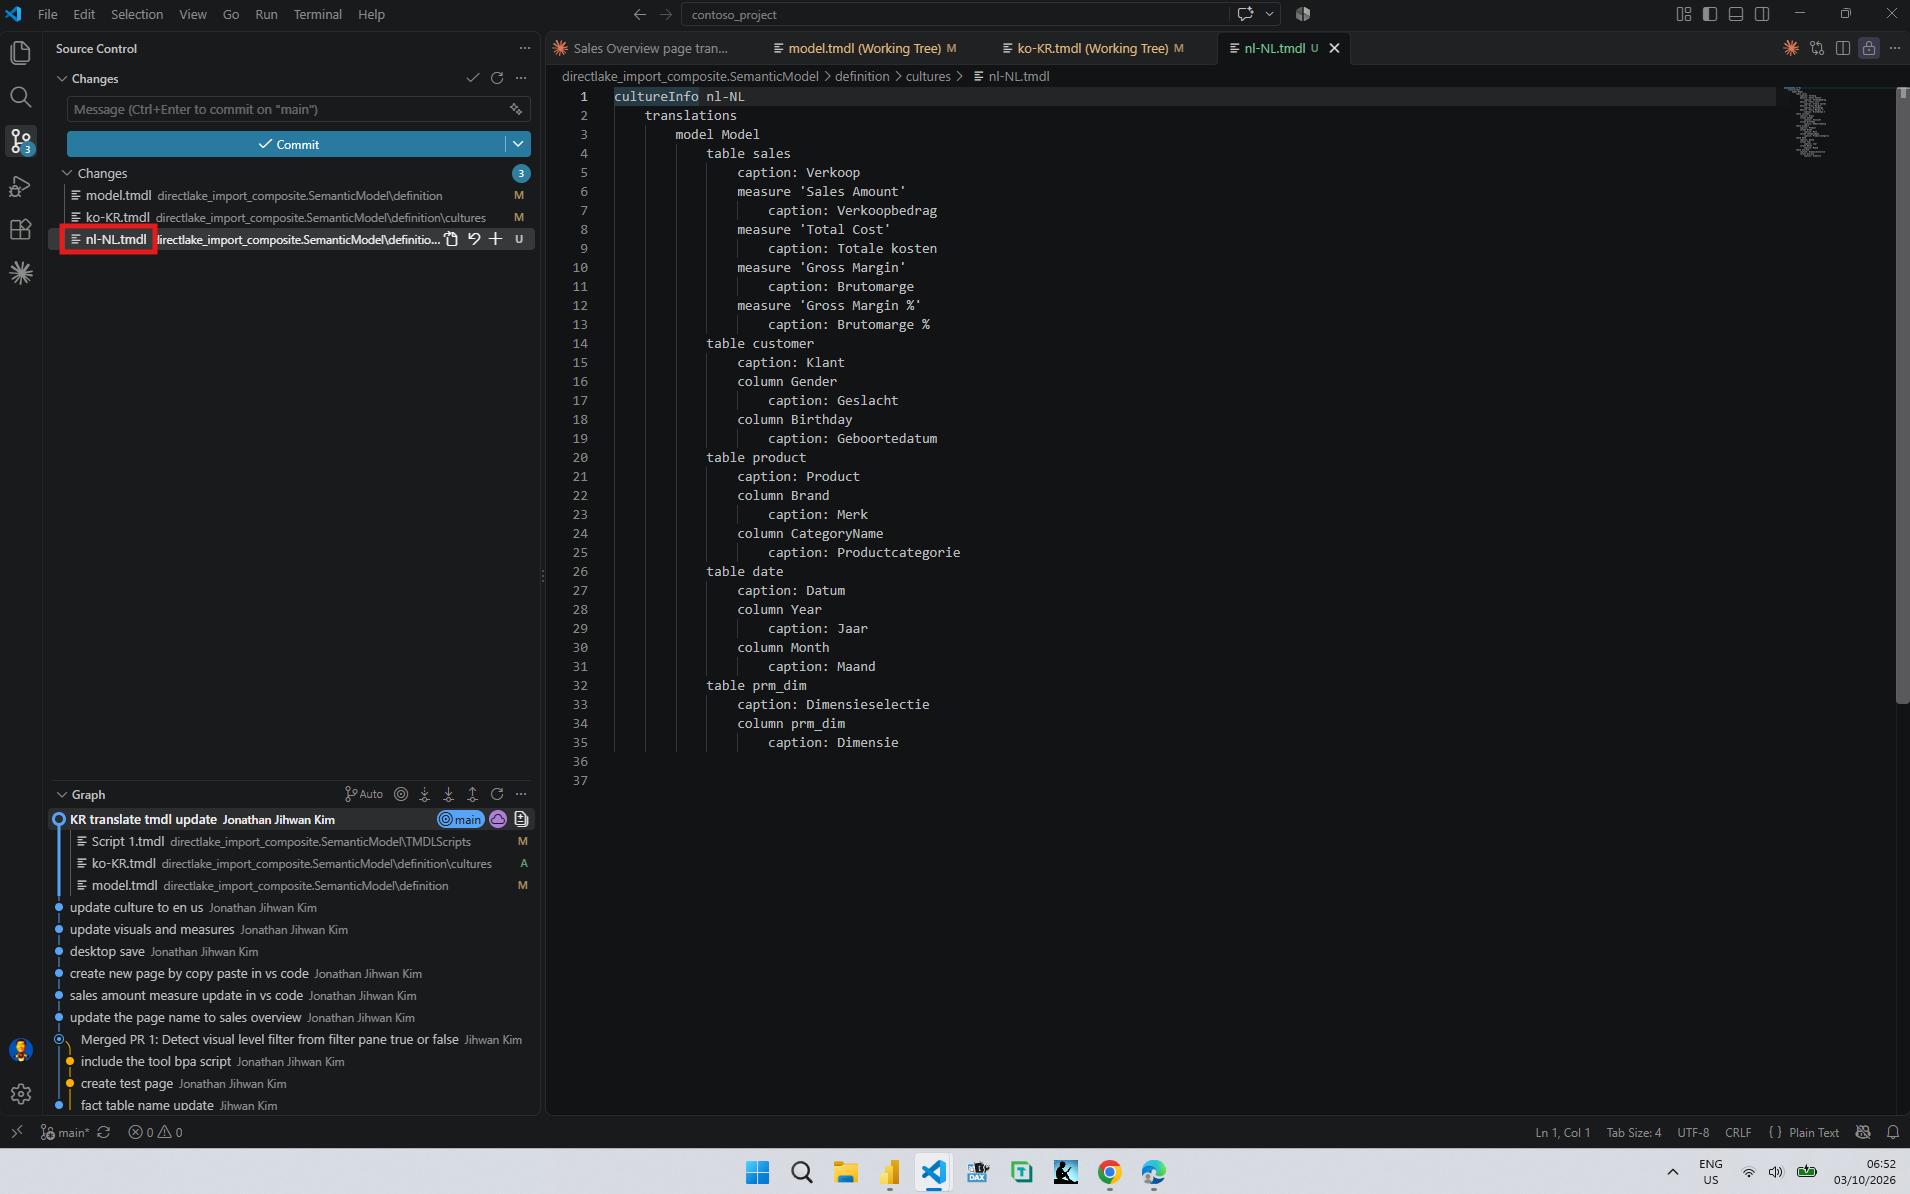Click the commit message input field

coord(298,109)
